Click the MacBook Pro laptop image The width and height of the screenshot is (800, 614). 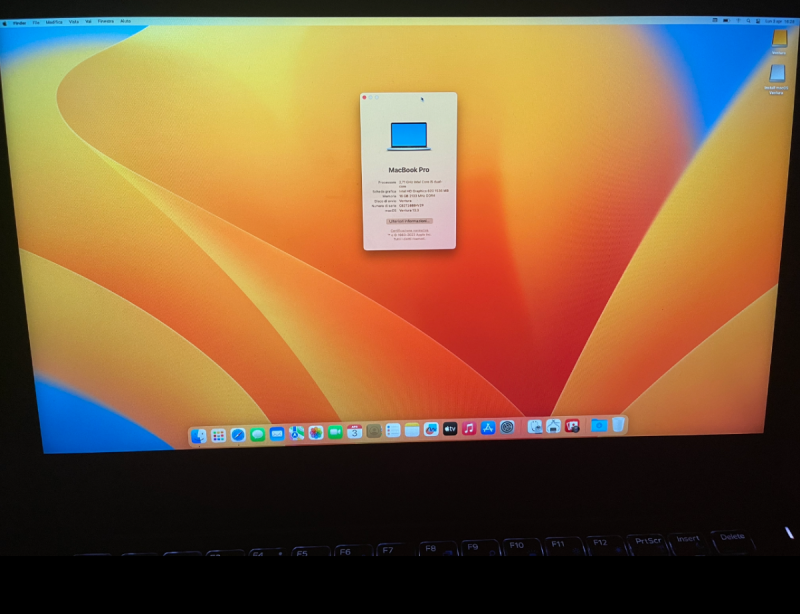(409, 136)
